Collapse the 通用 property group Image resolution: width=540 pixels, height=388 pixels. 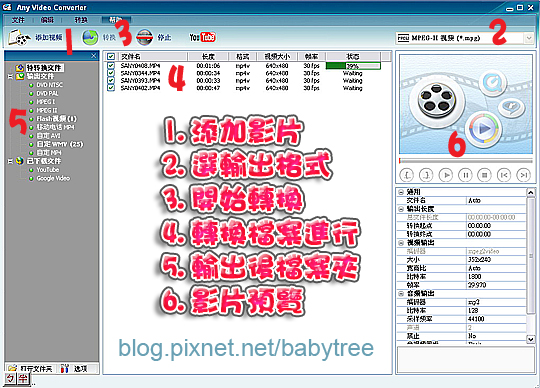coord(401,192)
